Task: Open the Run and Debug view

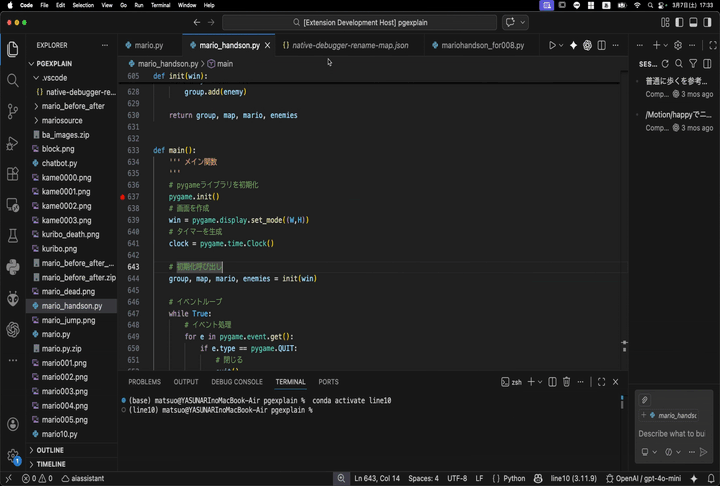Action: pyautogui.click(x=13, y=143)
